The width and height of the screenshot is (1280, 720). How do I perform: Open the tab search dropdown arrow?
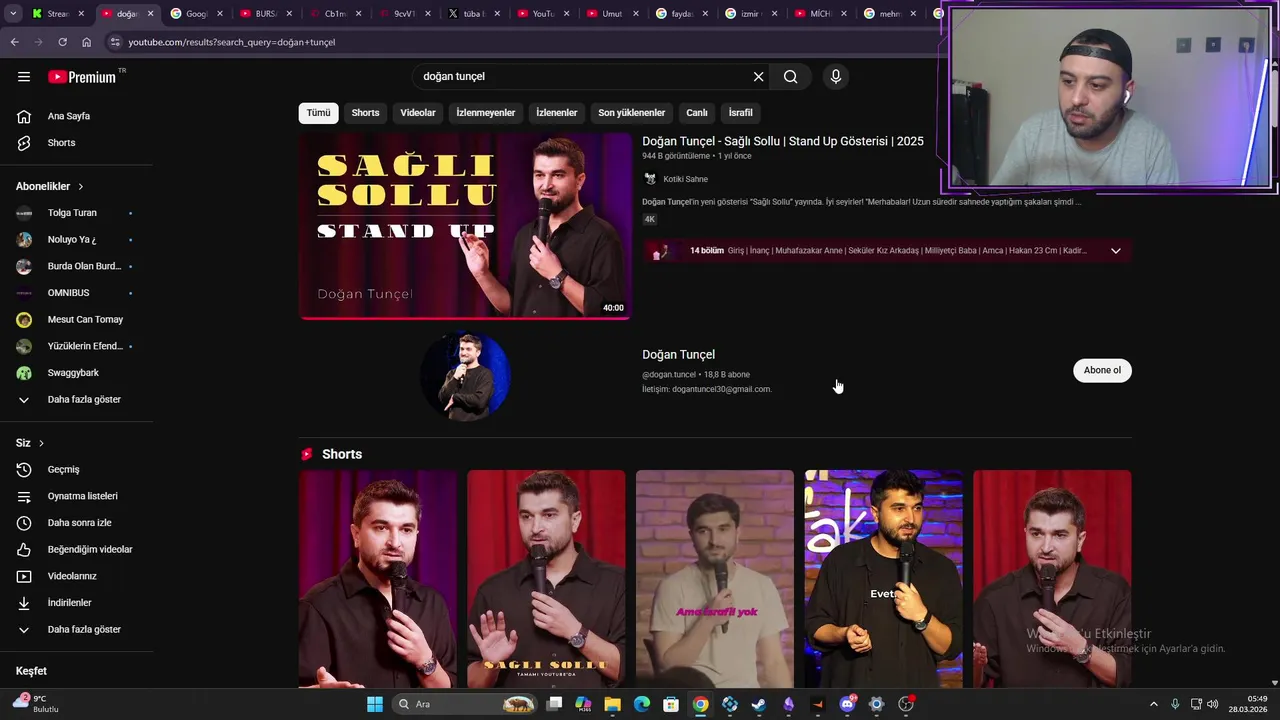[13, 14]
